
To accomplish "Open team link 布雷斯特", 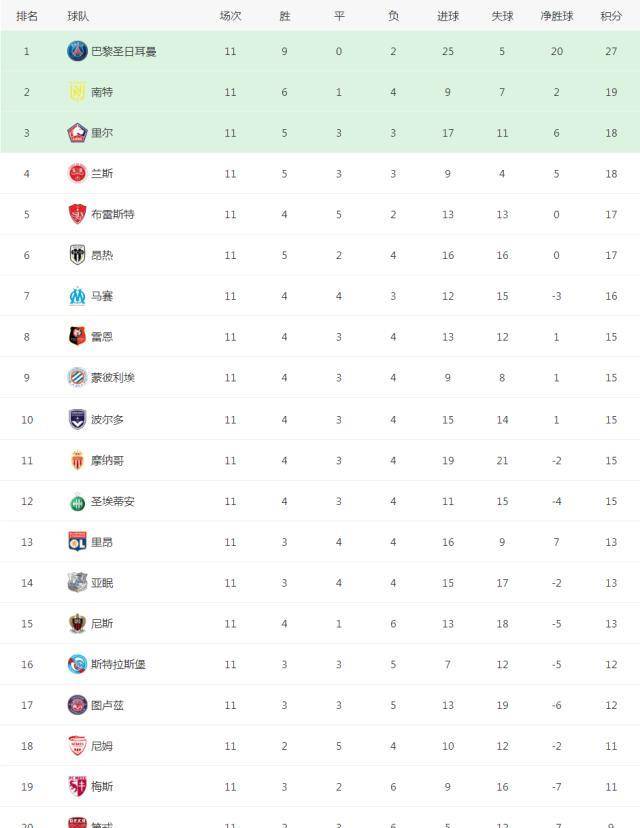I will pyautogui.click(x=112, y=214).
